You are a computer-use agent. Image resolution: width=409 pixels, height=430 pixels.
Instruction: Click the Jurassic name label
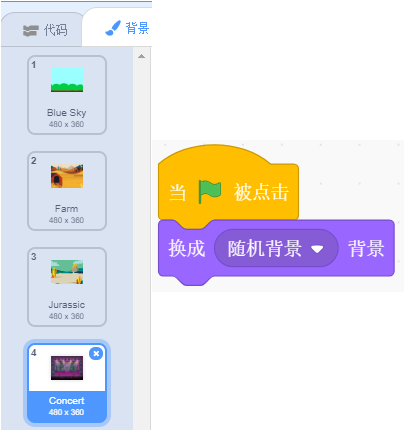coord(67,305)
